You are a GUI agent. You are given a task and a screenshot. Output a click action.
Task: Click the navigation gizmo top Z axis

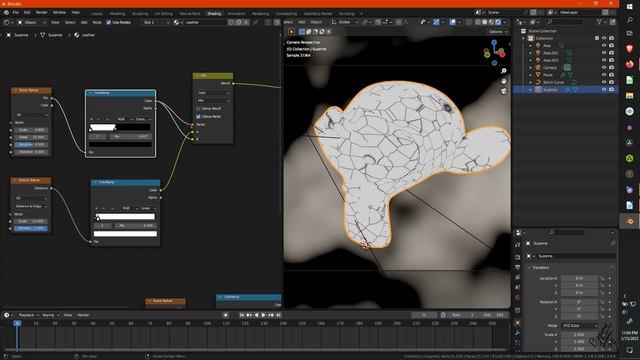tap(494, 42)
